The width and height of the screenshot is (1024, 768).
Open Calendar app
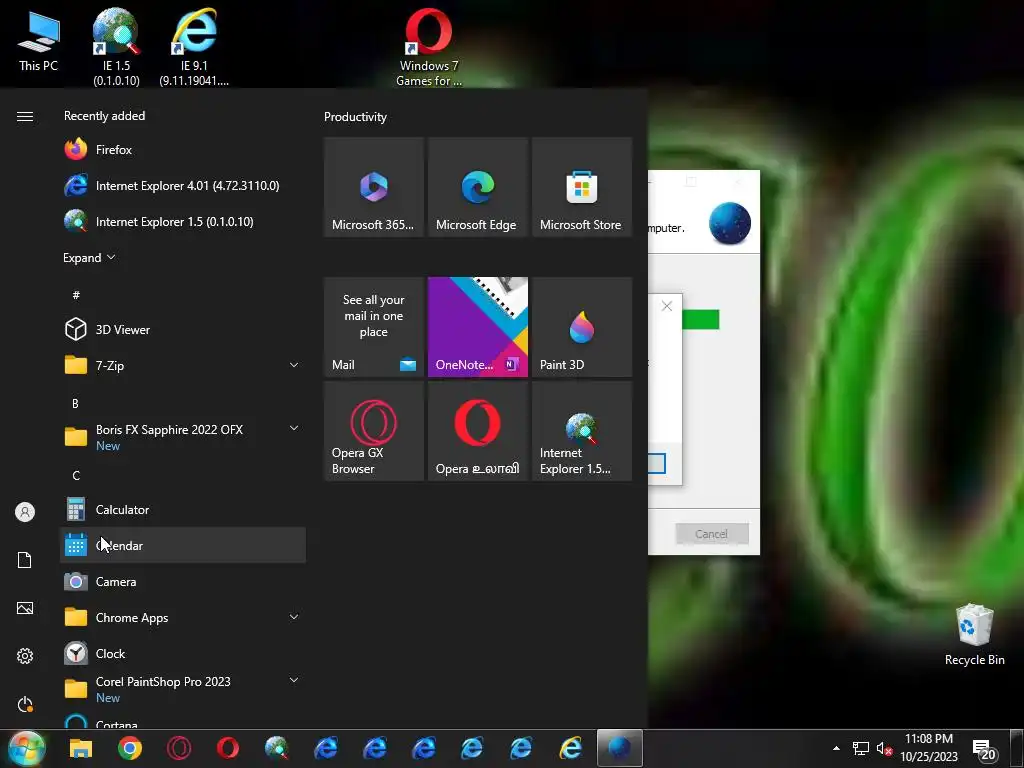tap(183, 545)
